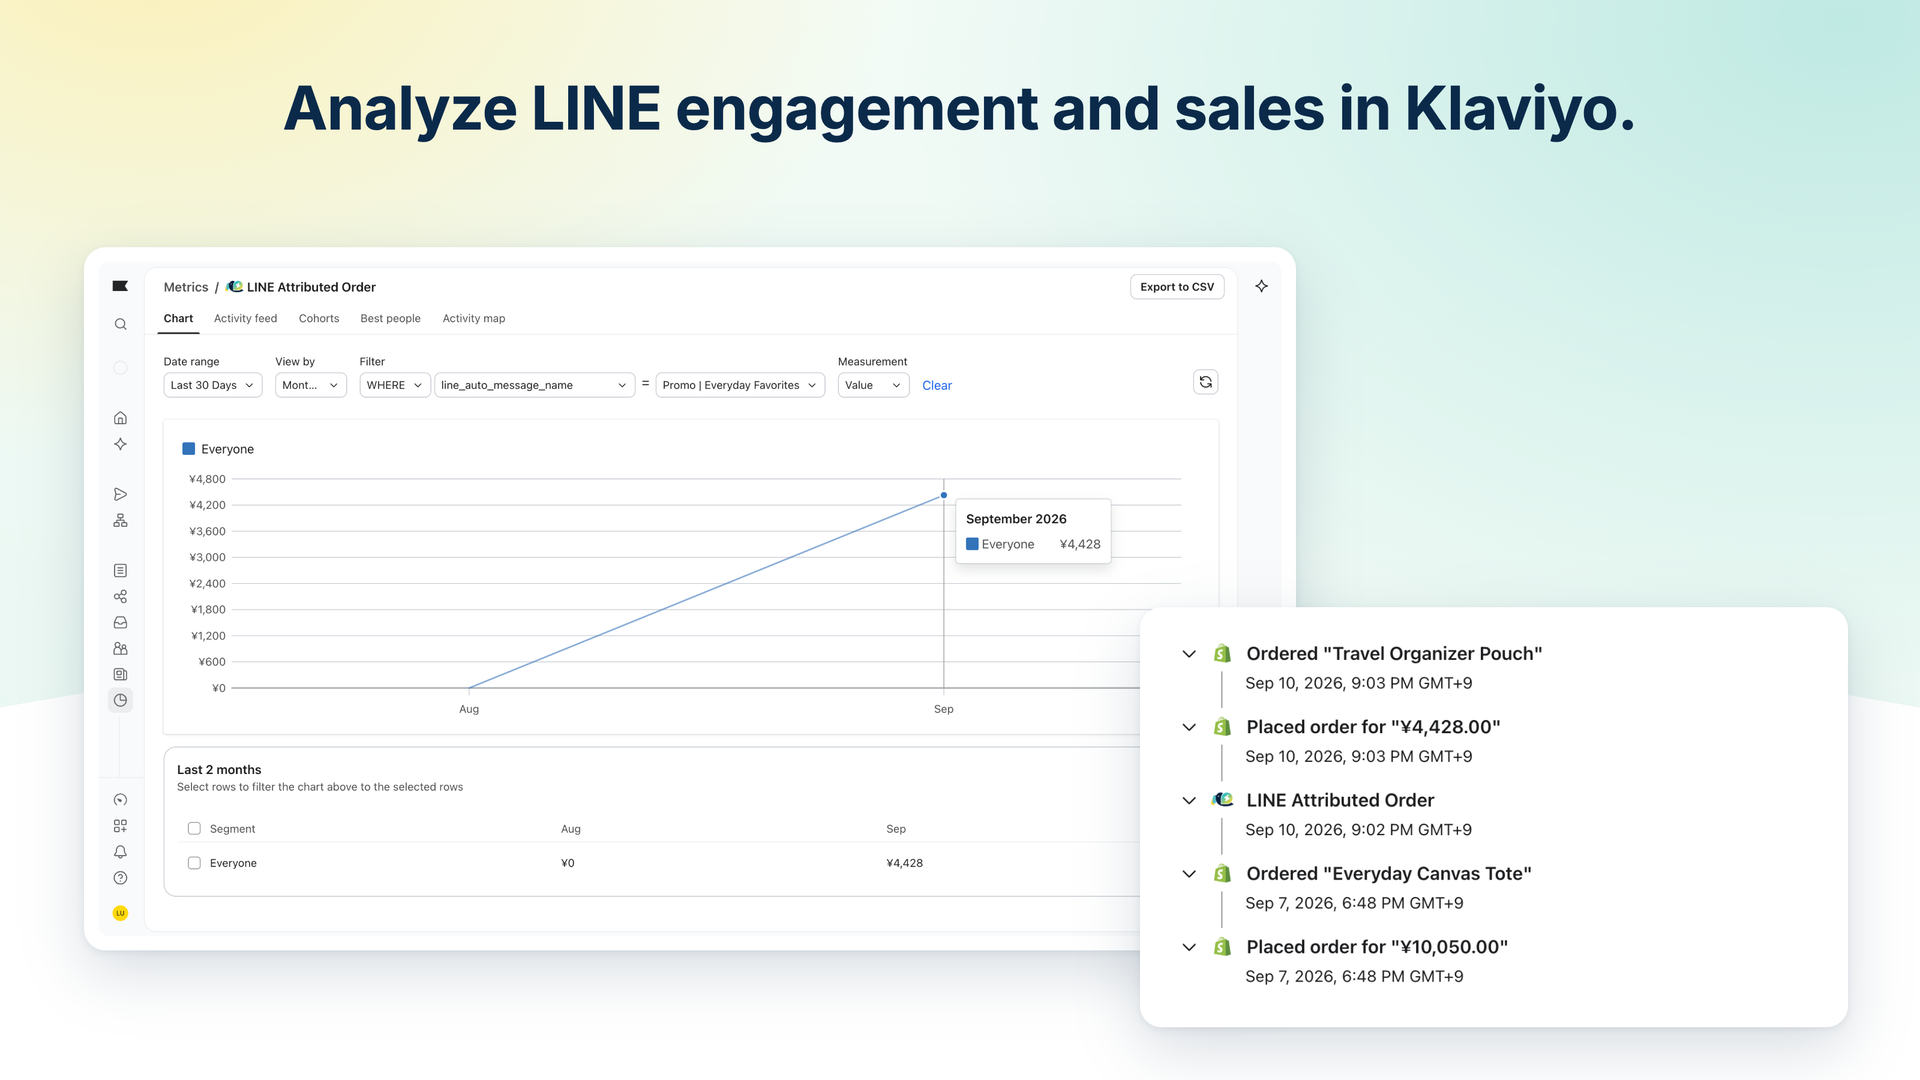Open the search icon in sidebar
Screen dimensions: 1920x1080
coord(120,324)
